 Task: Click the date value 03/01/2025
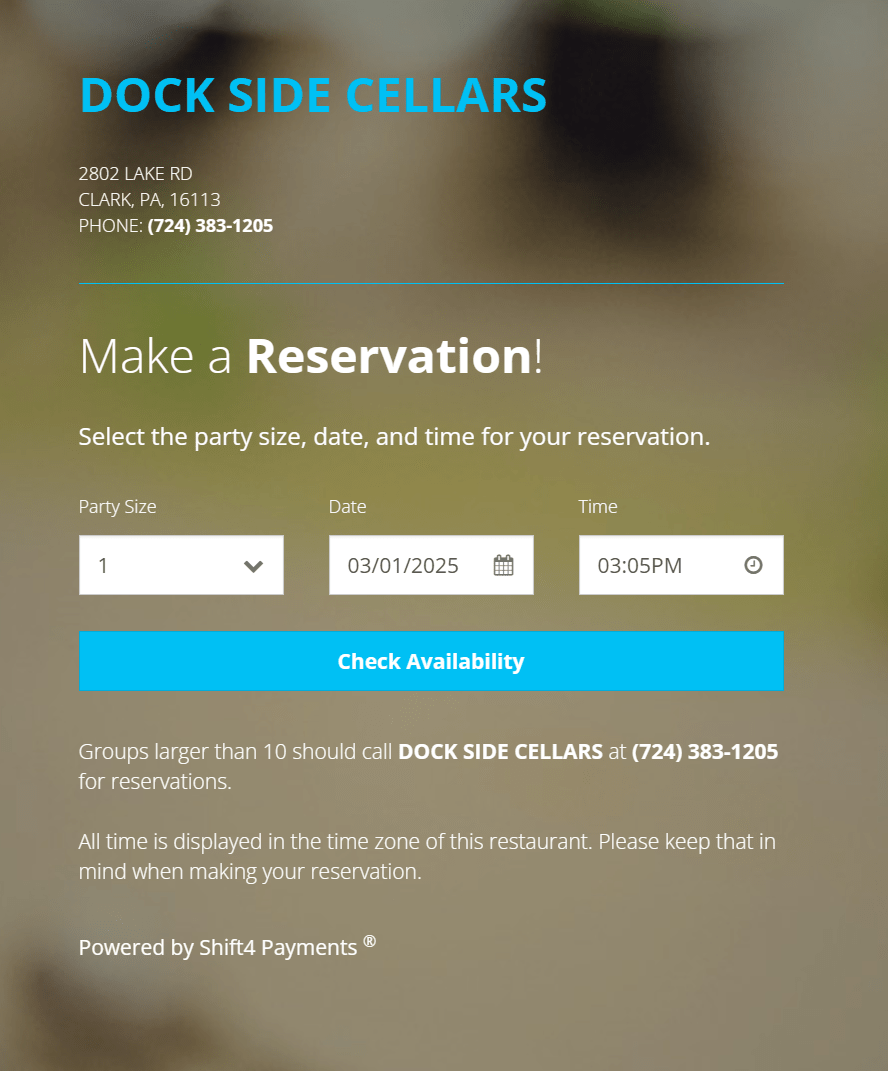pyautogui.click(x=403, y=566)
